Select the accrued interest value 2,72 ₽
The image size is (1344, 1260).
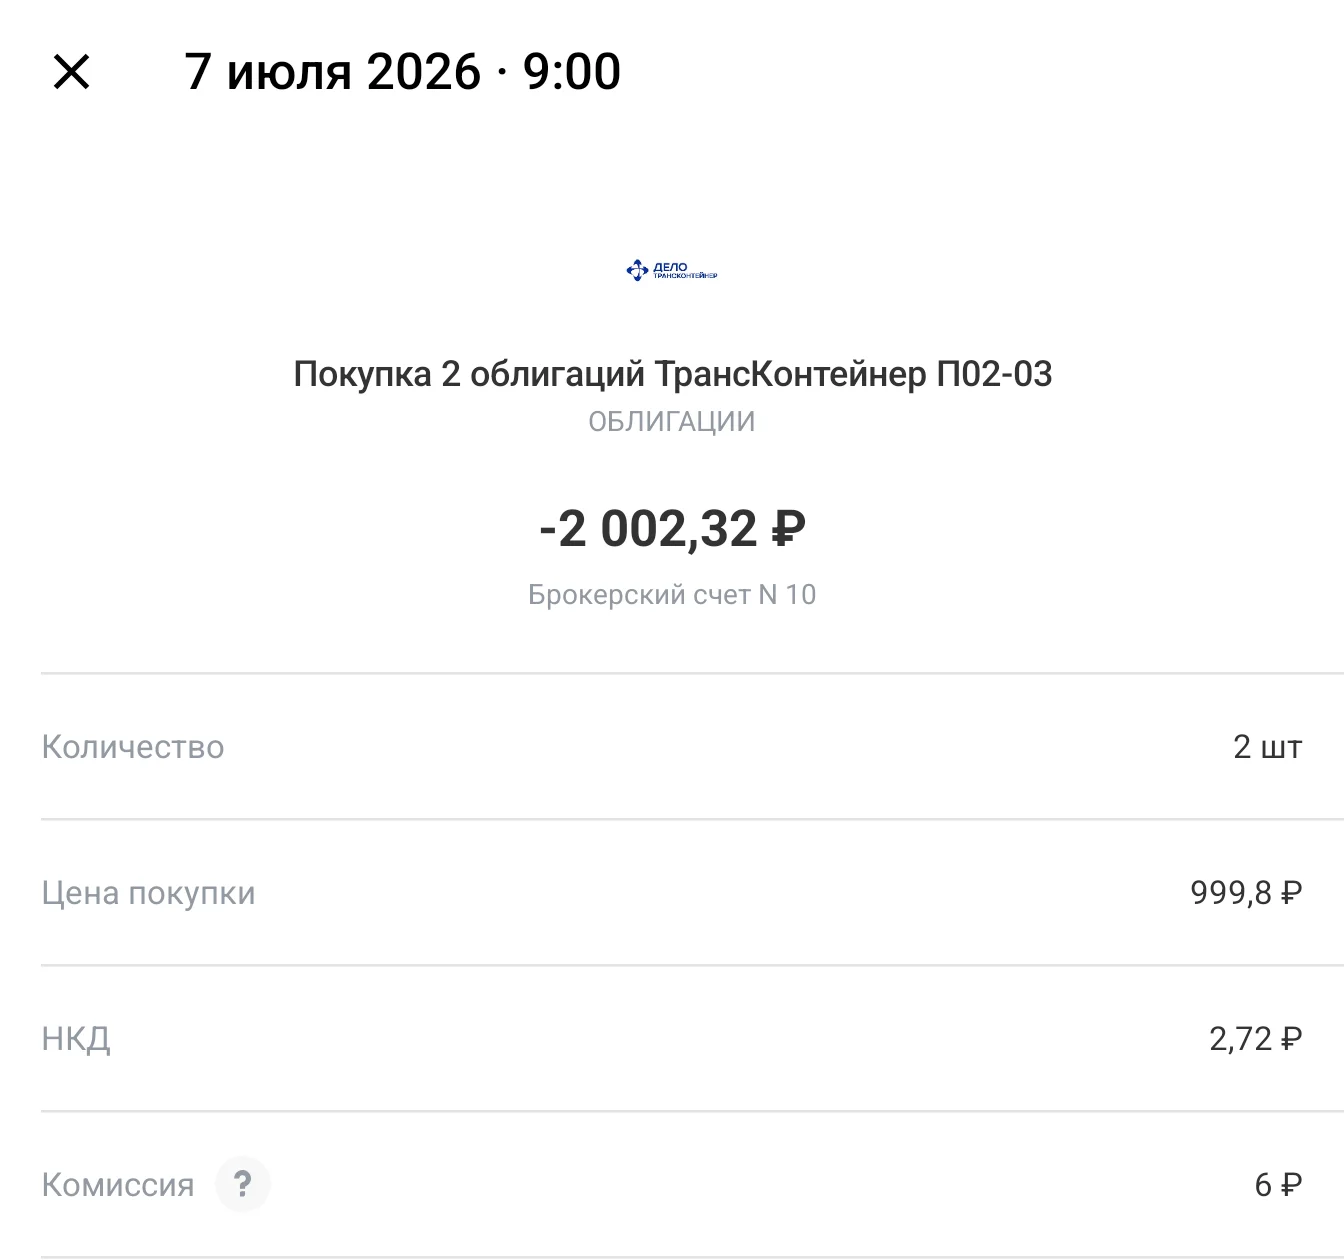1256,1039
